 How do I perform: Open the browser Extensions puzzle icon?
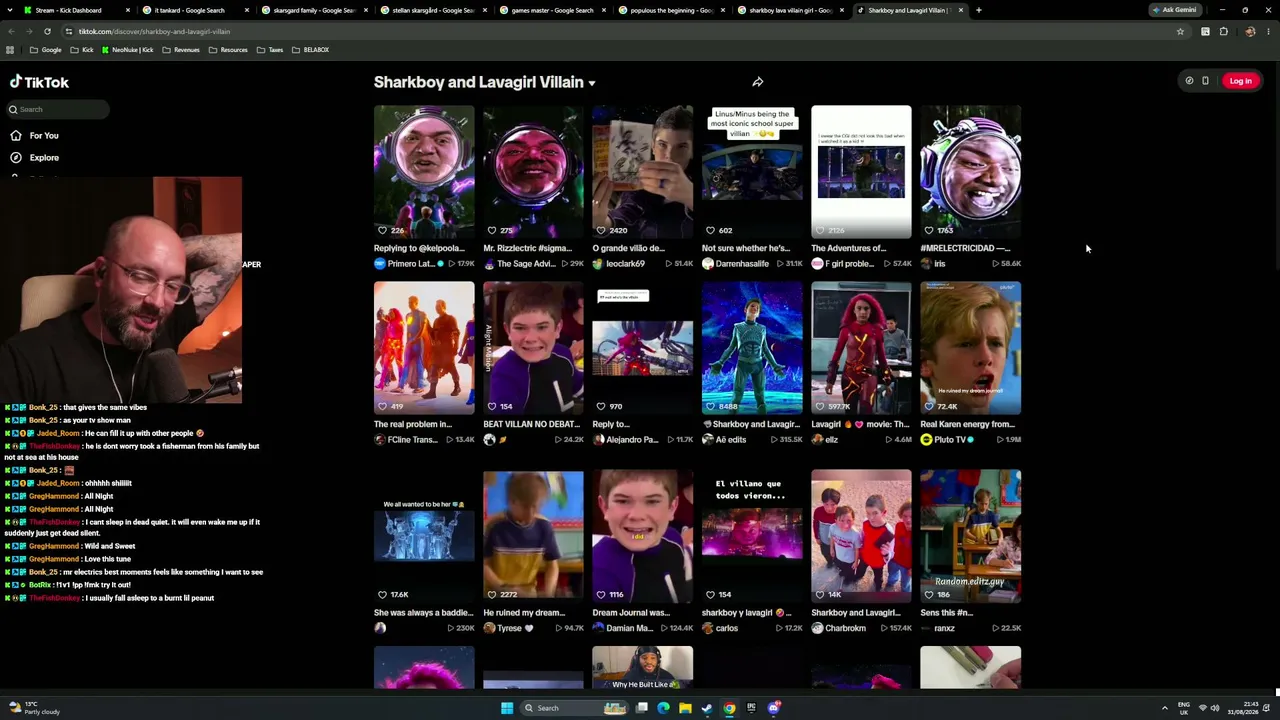pyautogui.click(x=1223, y=31)
